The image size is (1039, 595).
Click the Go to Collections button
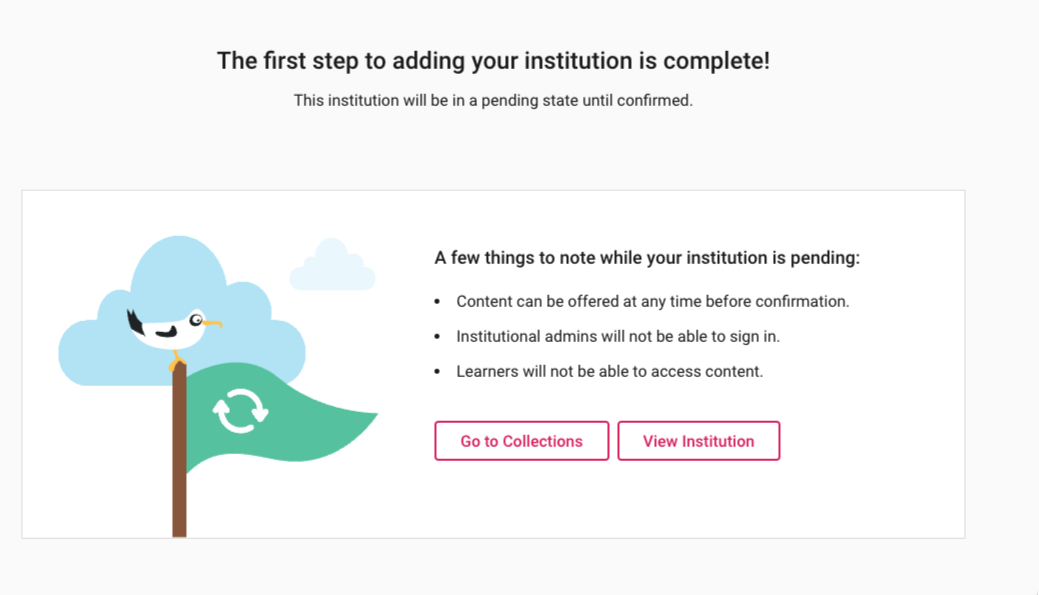coord(521,441)
